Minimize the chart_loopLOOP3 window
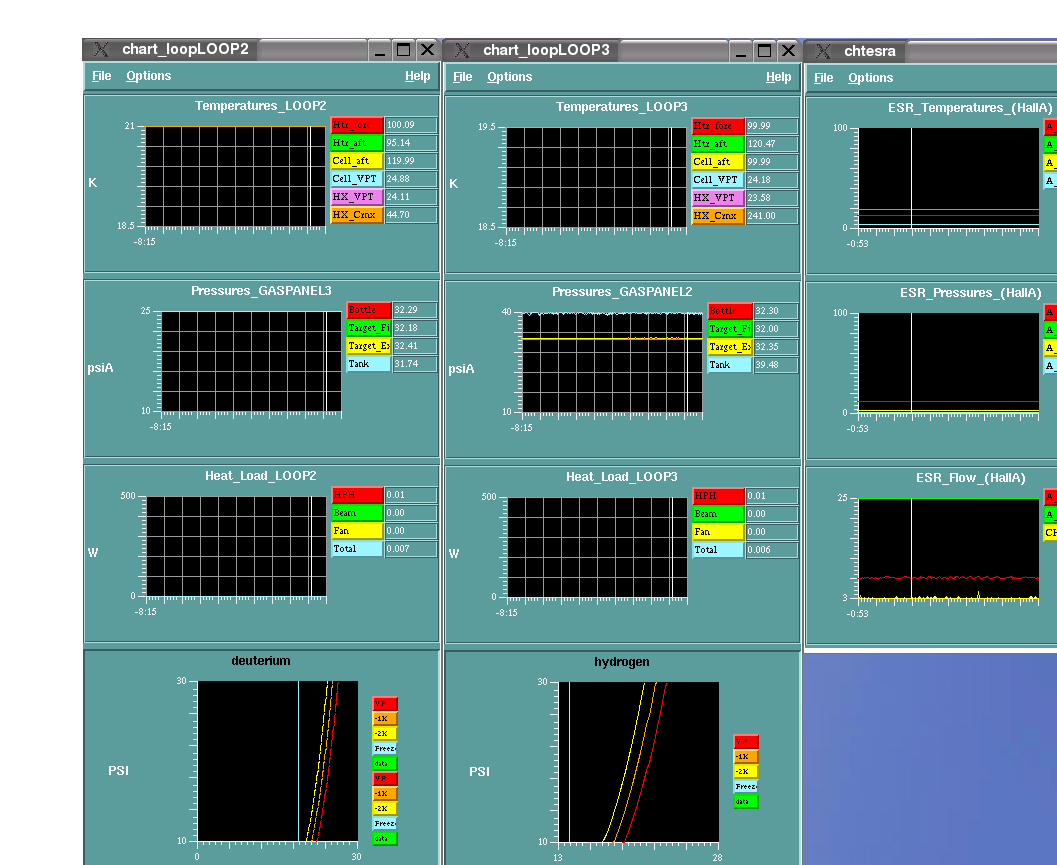The width and height of the screenshot is (1057, 865). (x=741, y=51)
